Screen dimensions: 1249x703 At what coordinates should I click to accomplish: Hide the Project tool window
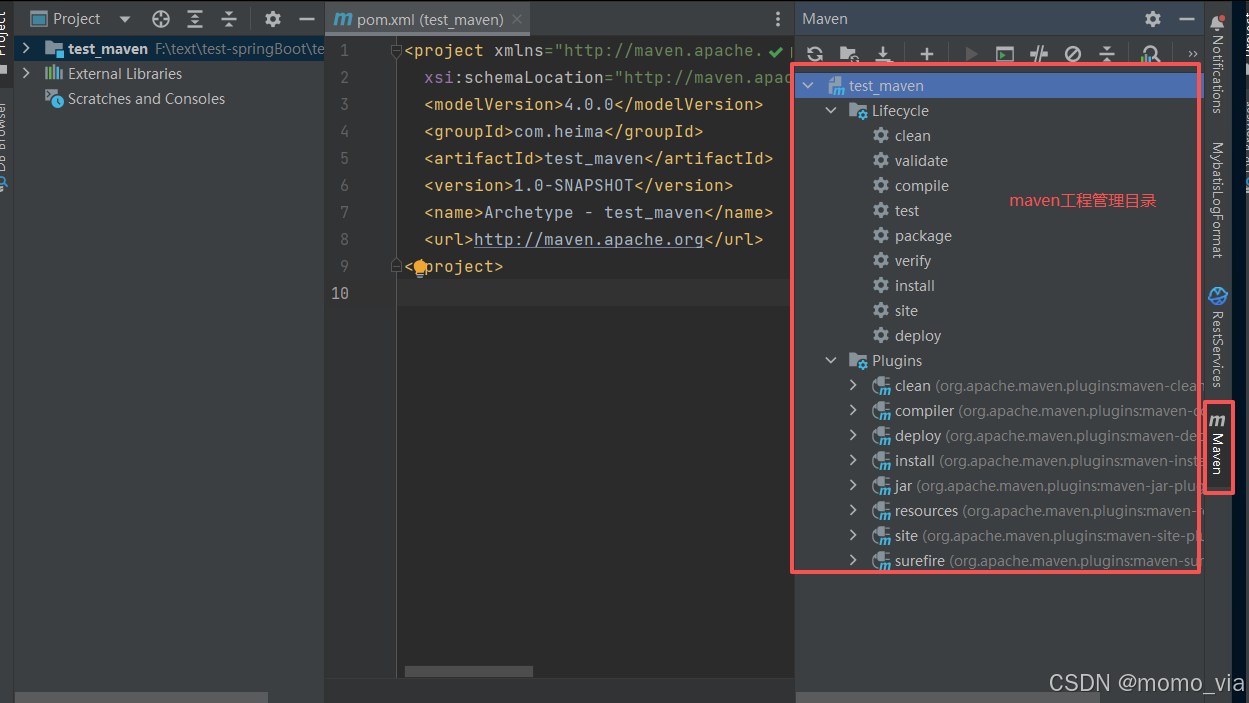point(307,19)
